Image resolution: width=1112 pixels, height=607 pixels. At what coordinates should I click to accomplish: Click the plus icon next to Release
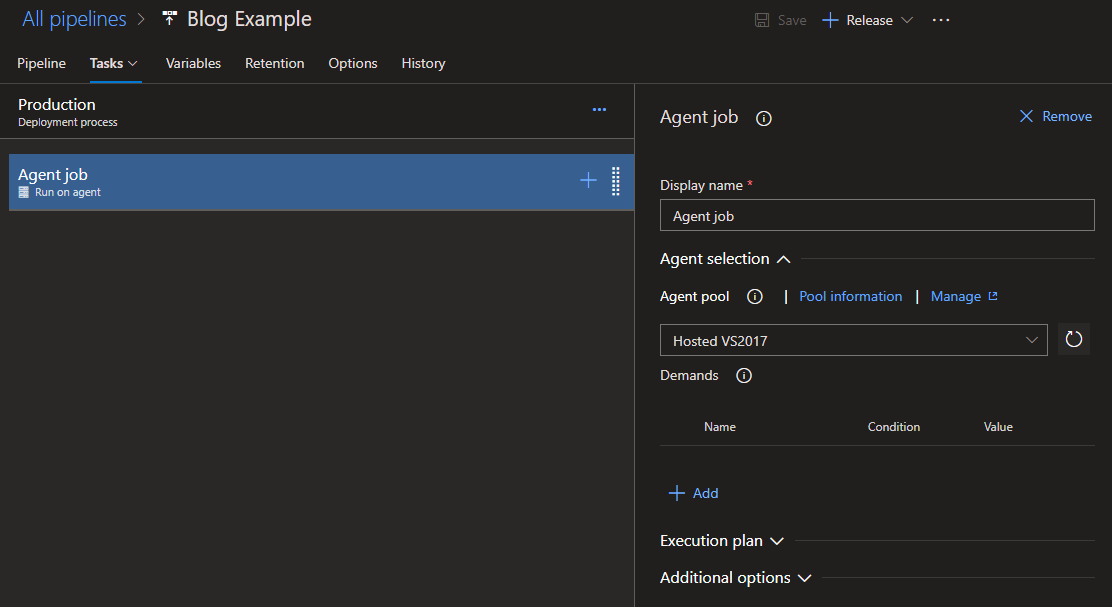click(x=830, y=20)
